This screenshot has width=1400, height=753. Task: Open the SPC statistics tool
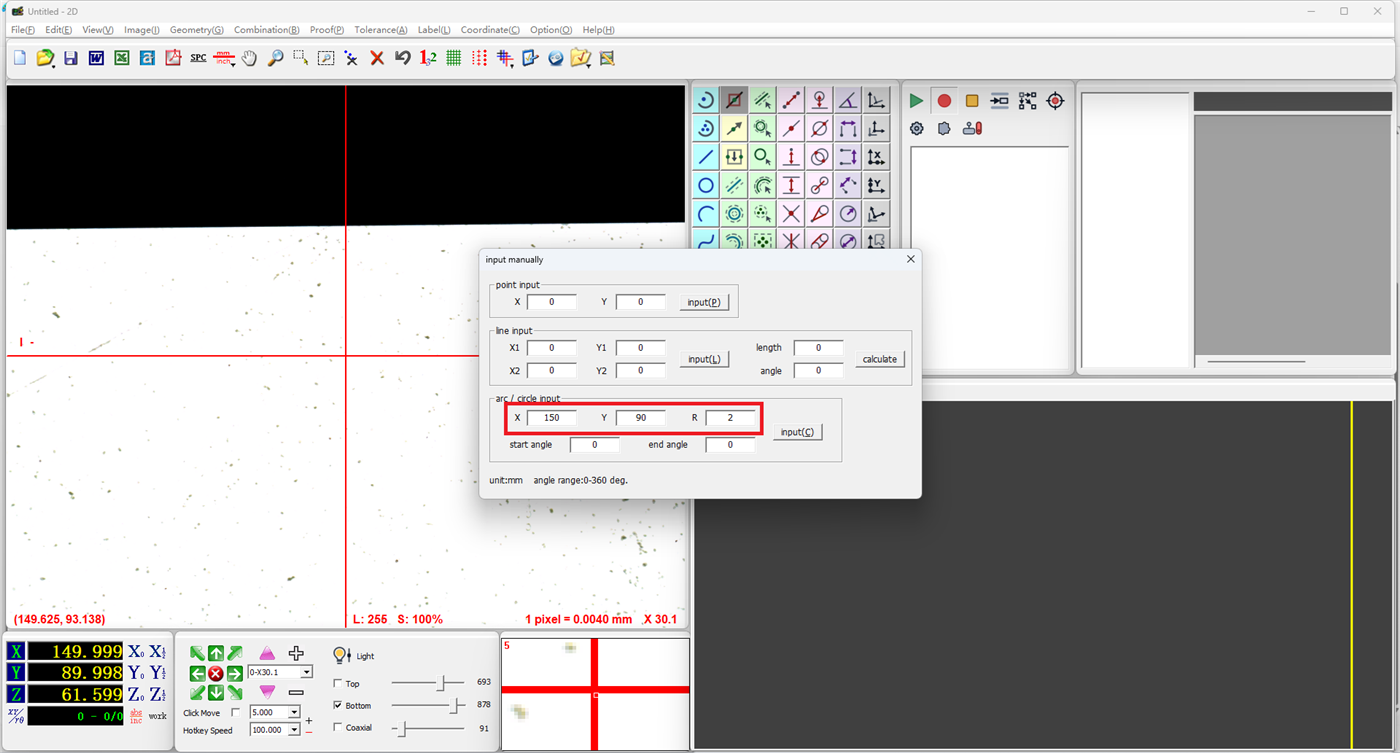point(198,58)
